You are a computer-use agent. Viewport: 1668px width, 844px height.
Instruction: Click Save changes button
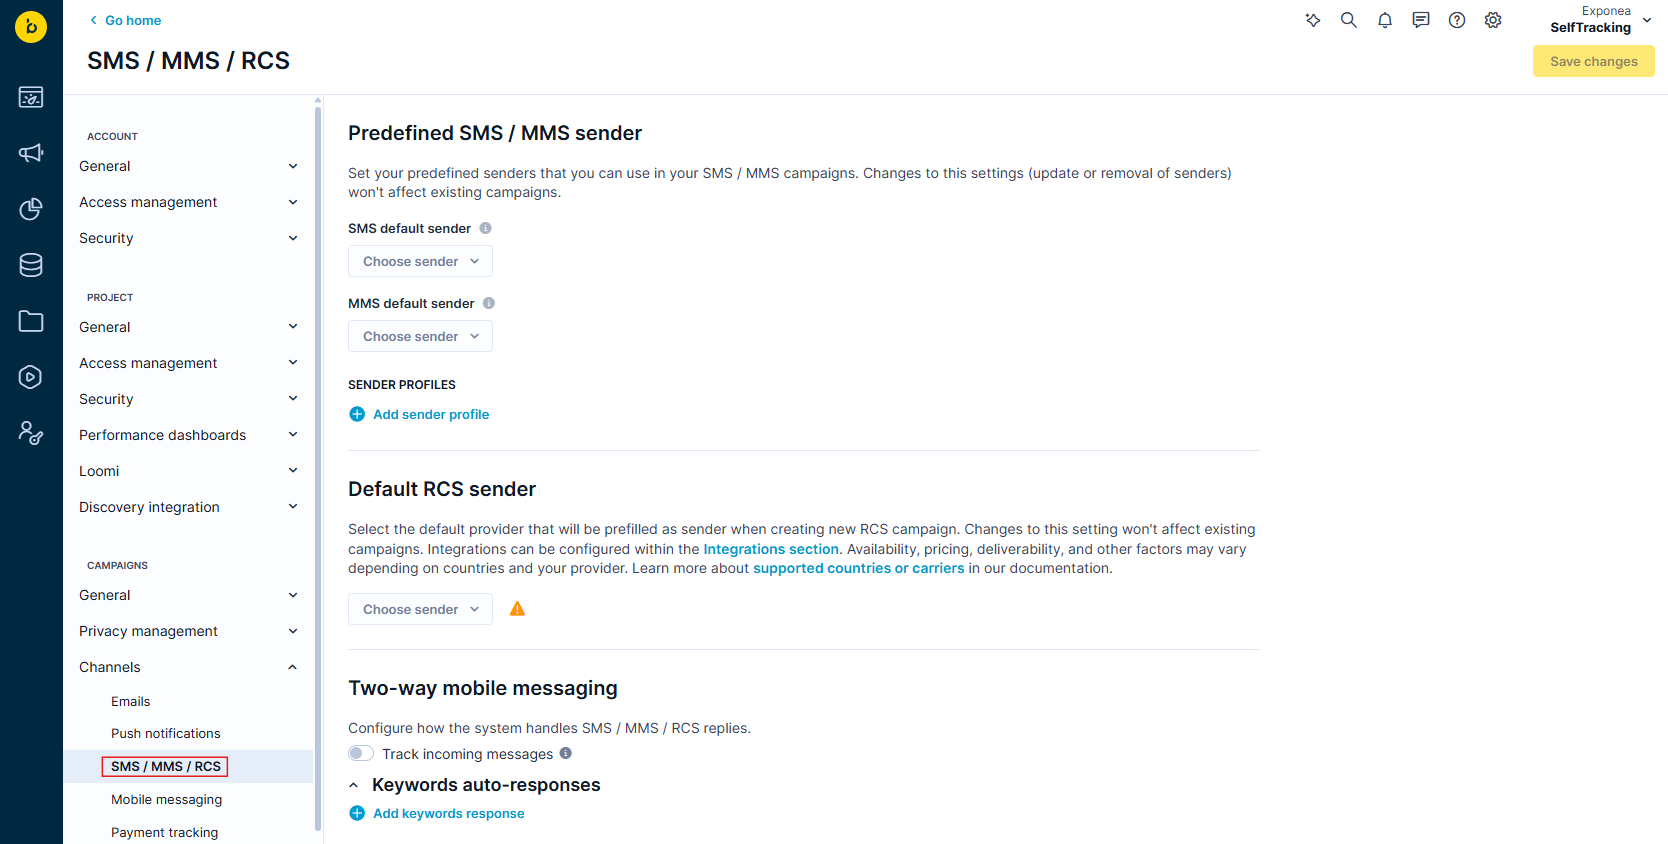click(x=1594, y=61)
